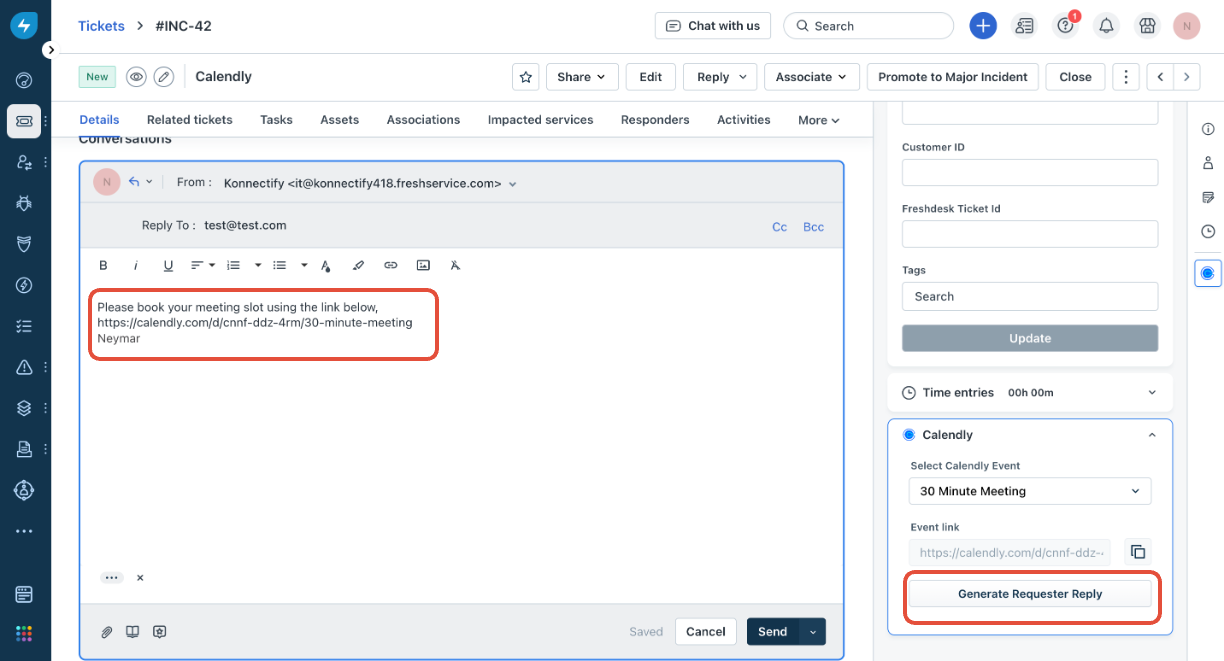Open the Tasks checklist icon in sidebar
This screenshot has width=1224, height=661.
pyautogui.click(x=24, y=326)
